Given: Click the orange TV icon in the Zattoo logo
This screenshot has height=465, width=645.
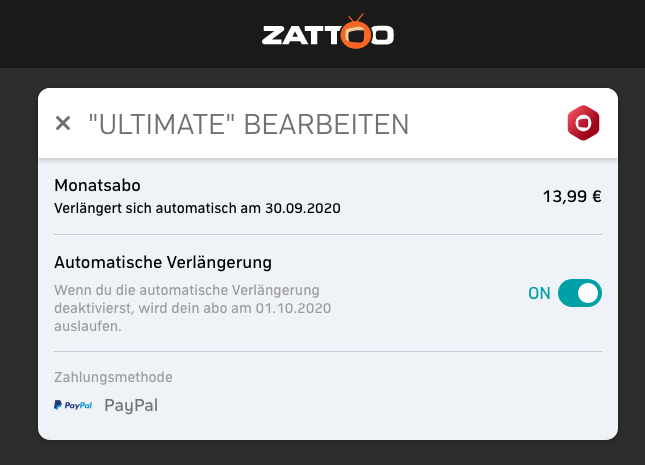Looking at the screenshot, I should (x=355, y=32).
